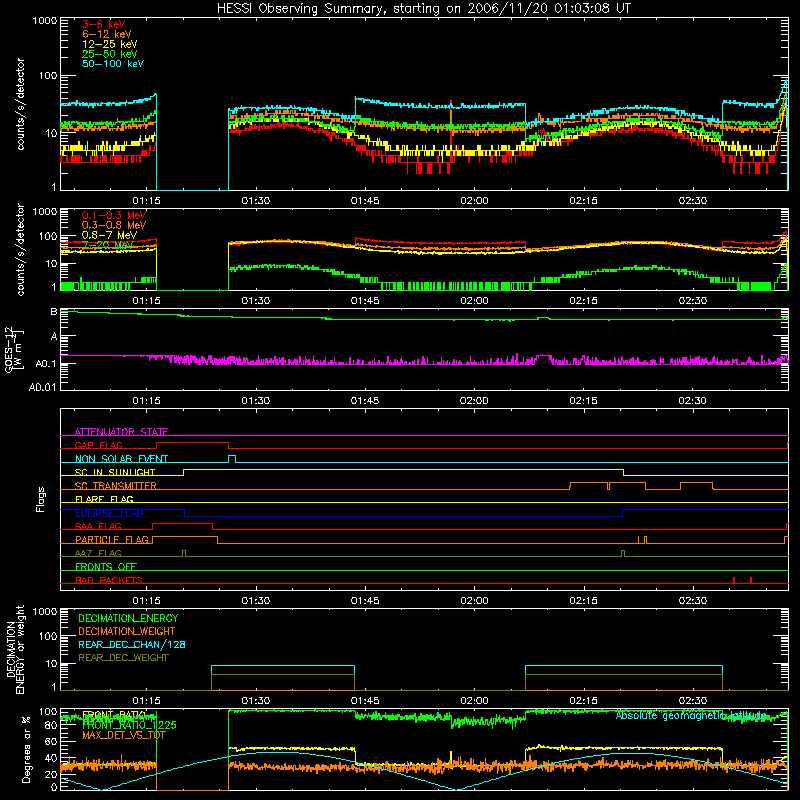
Task: Click the HESSI Observing Summary title text
Action: (x=423, y=9)
